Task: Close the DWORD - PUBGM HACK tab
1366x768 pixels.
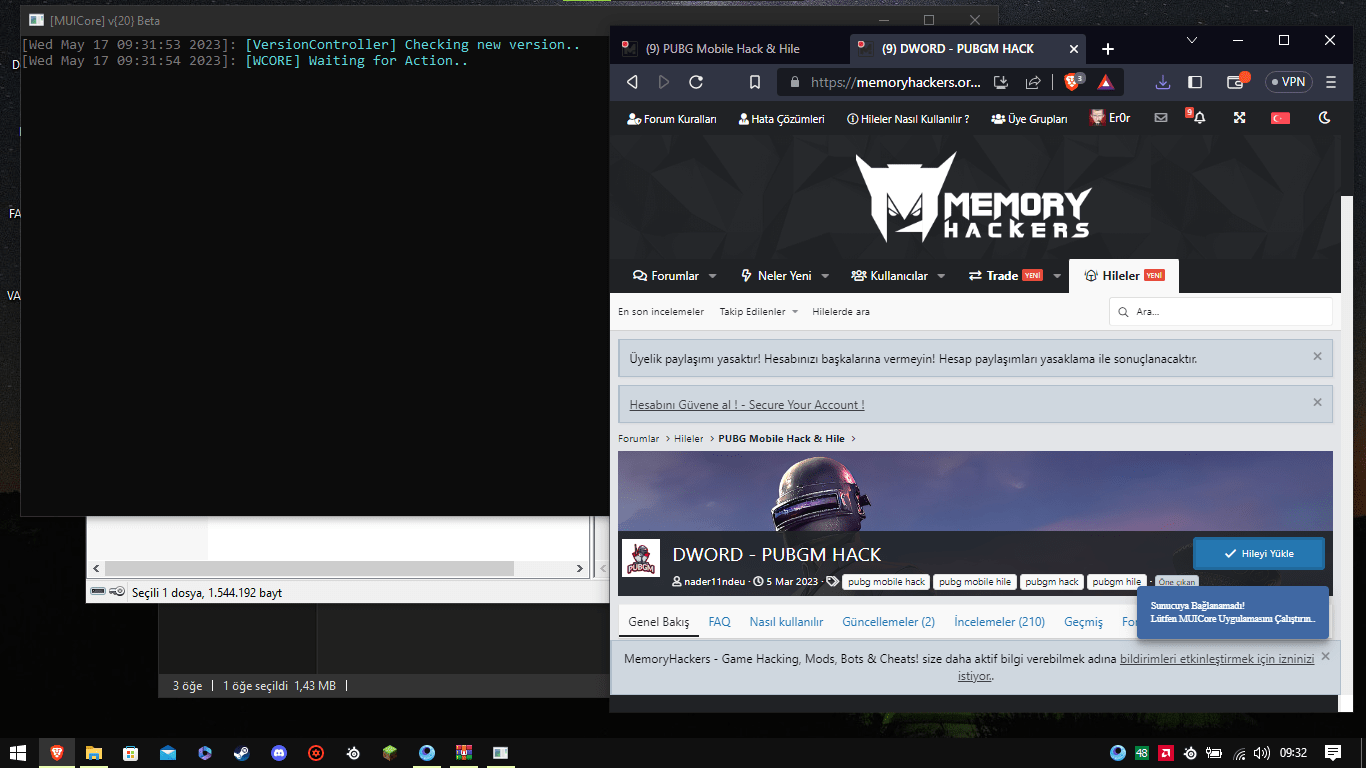Action: pos(1074,48)
